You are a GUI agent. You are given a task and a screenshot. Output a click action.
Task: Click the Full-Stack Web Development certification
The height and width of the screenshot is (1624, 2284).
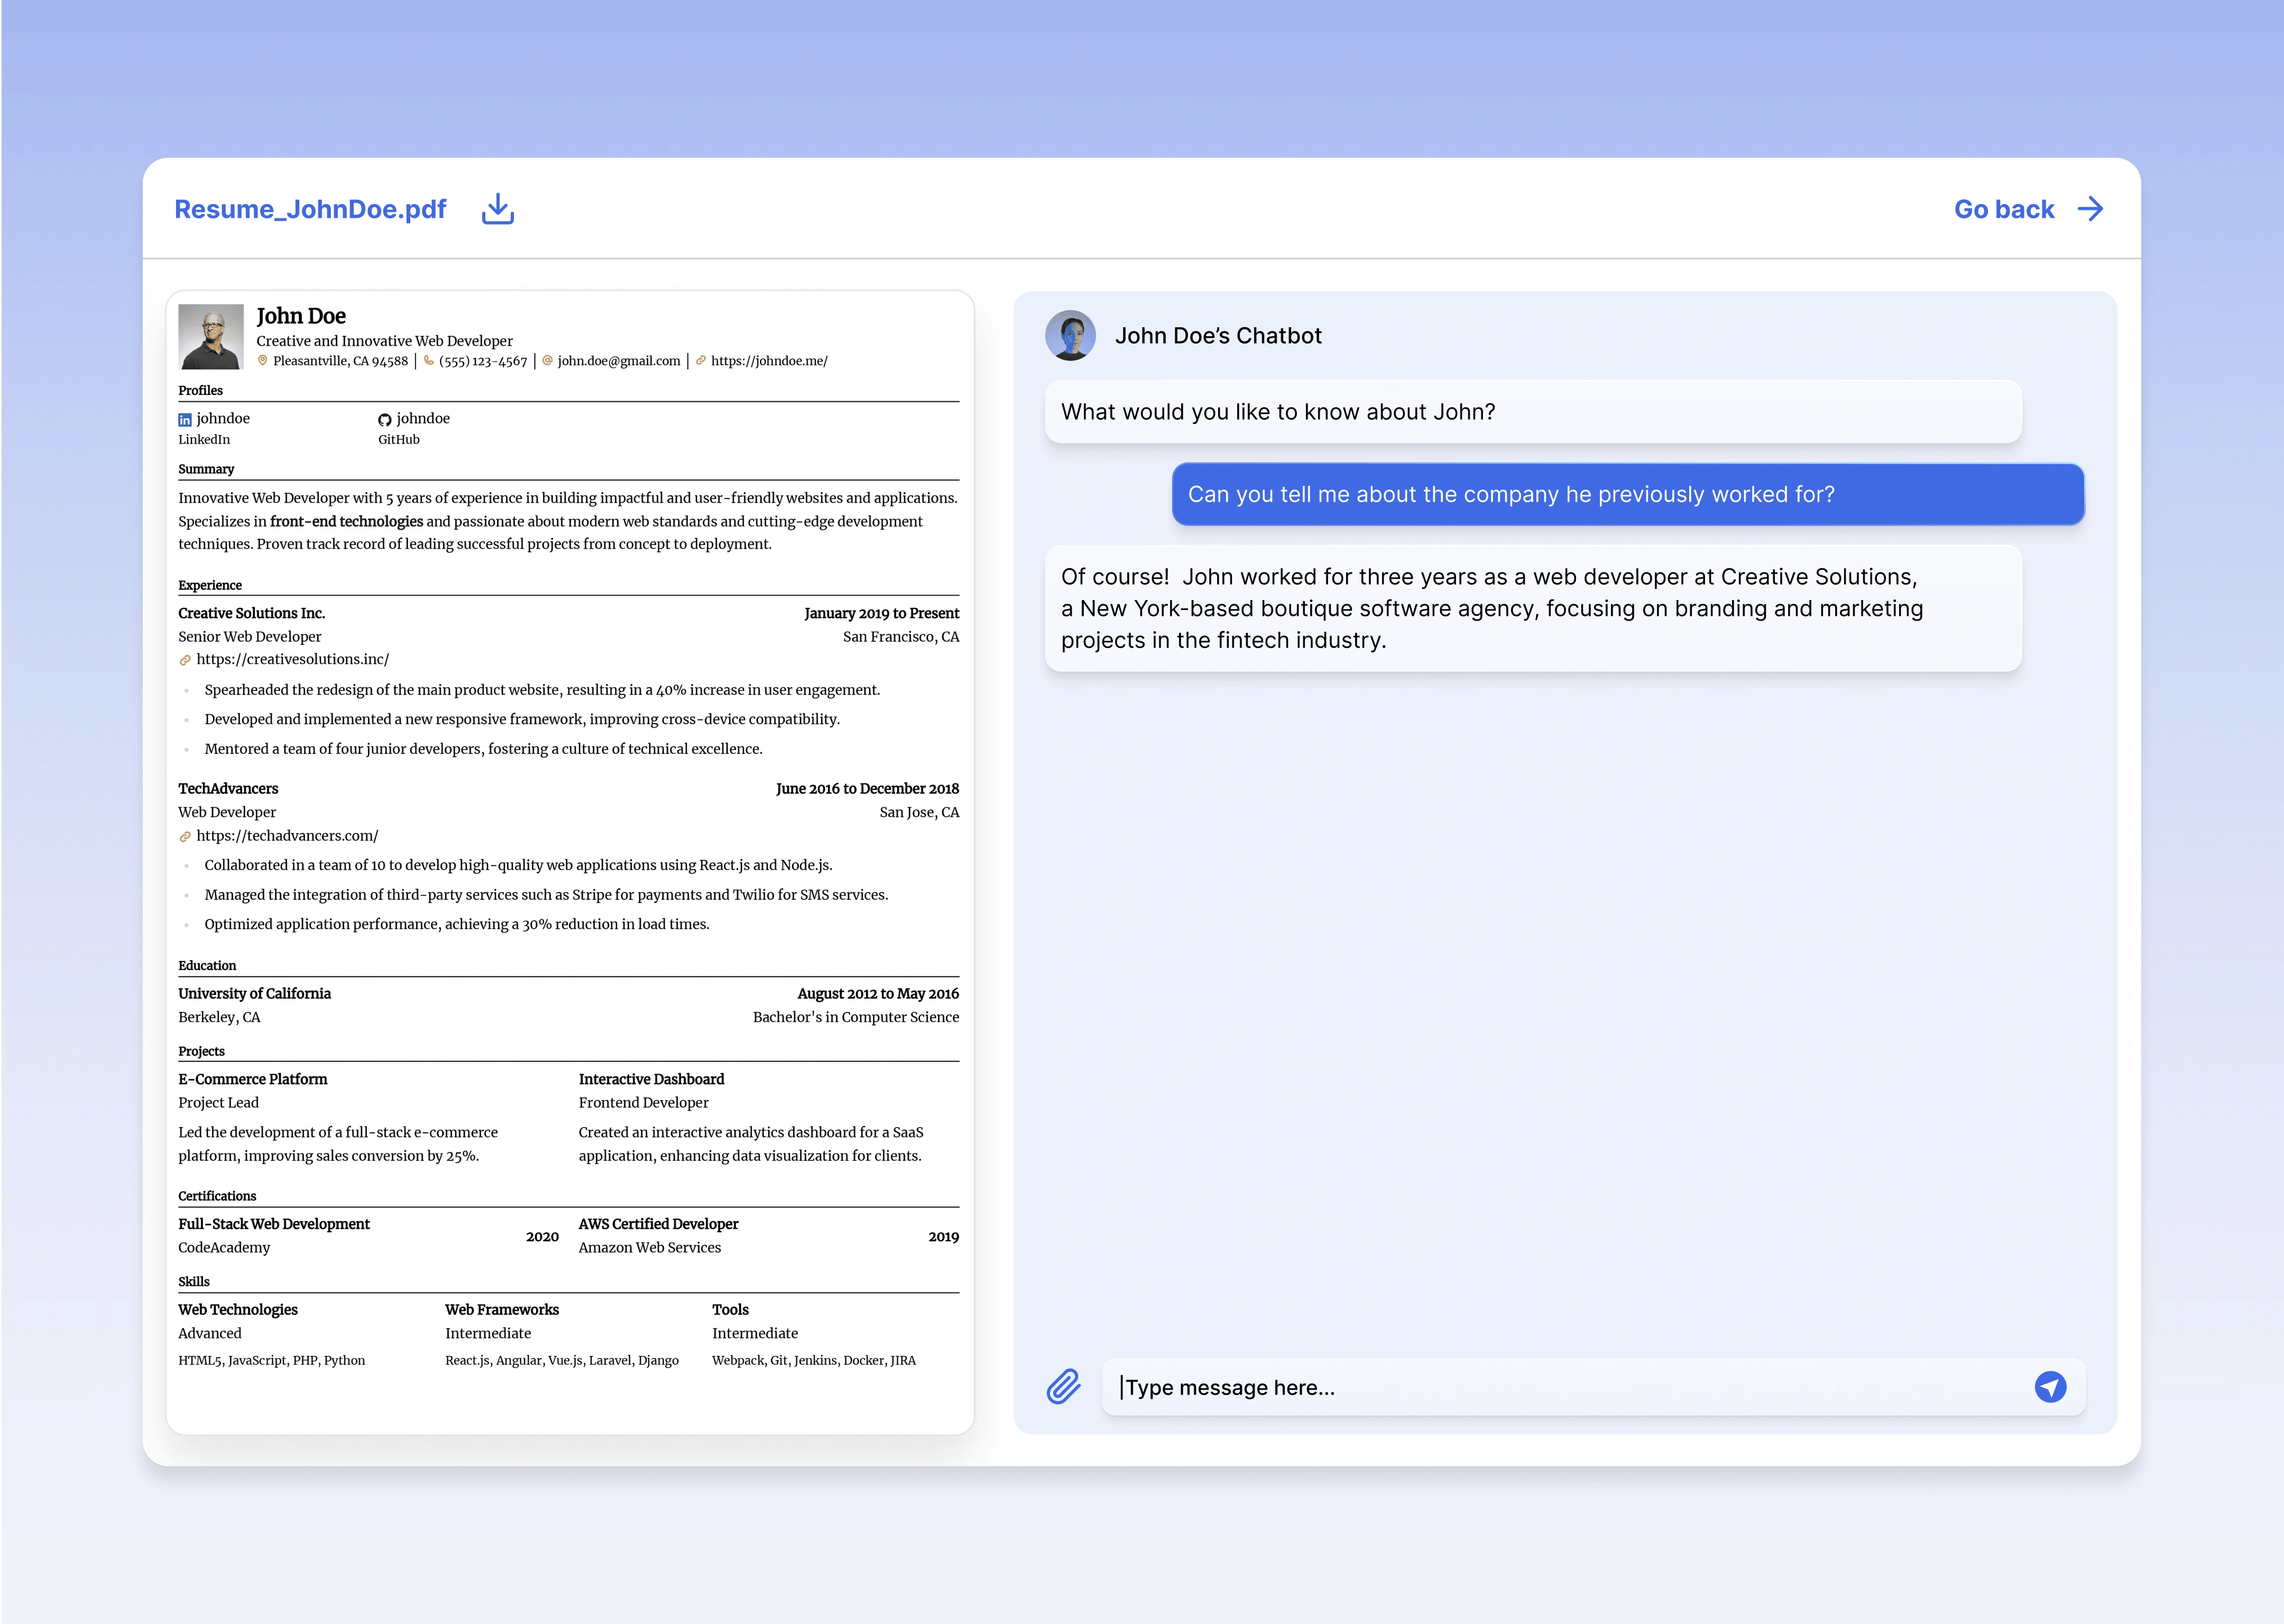point(274,1224)
